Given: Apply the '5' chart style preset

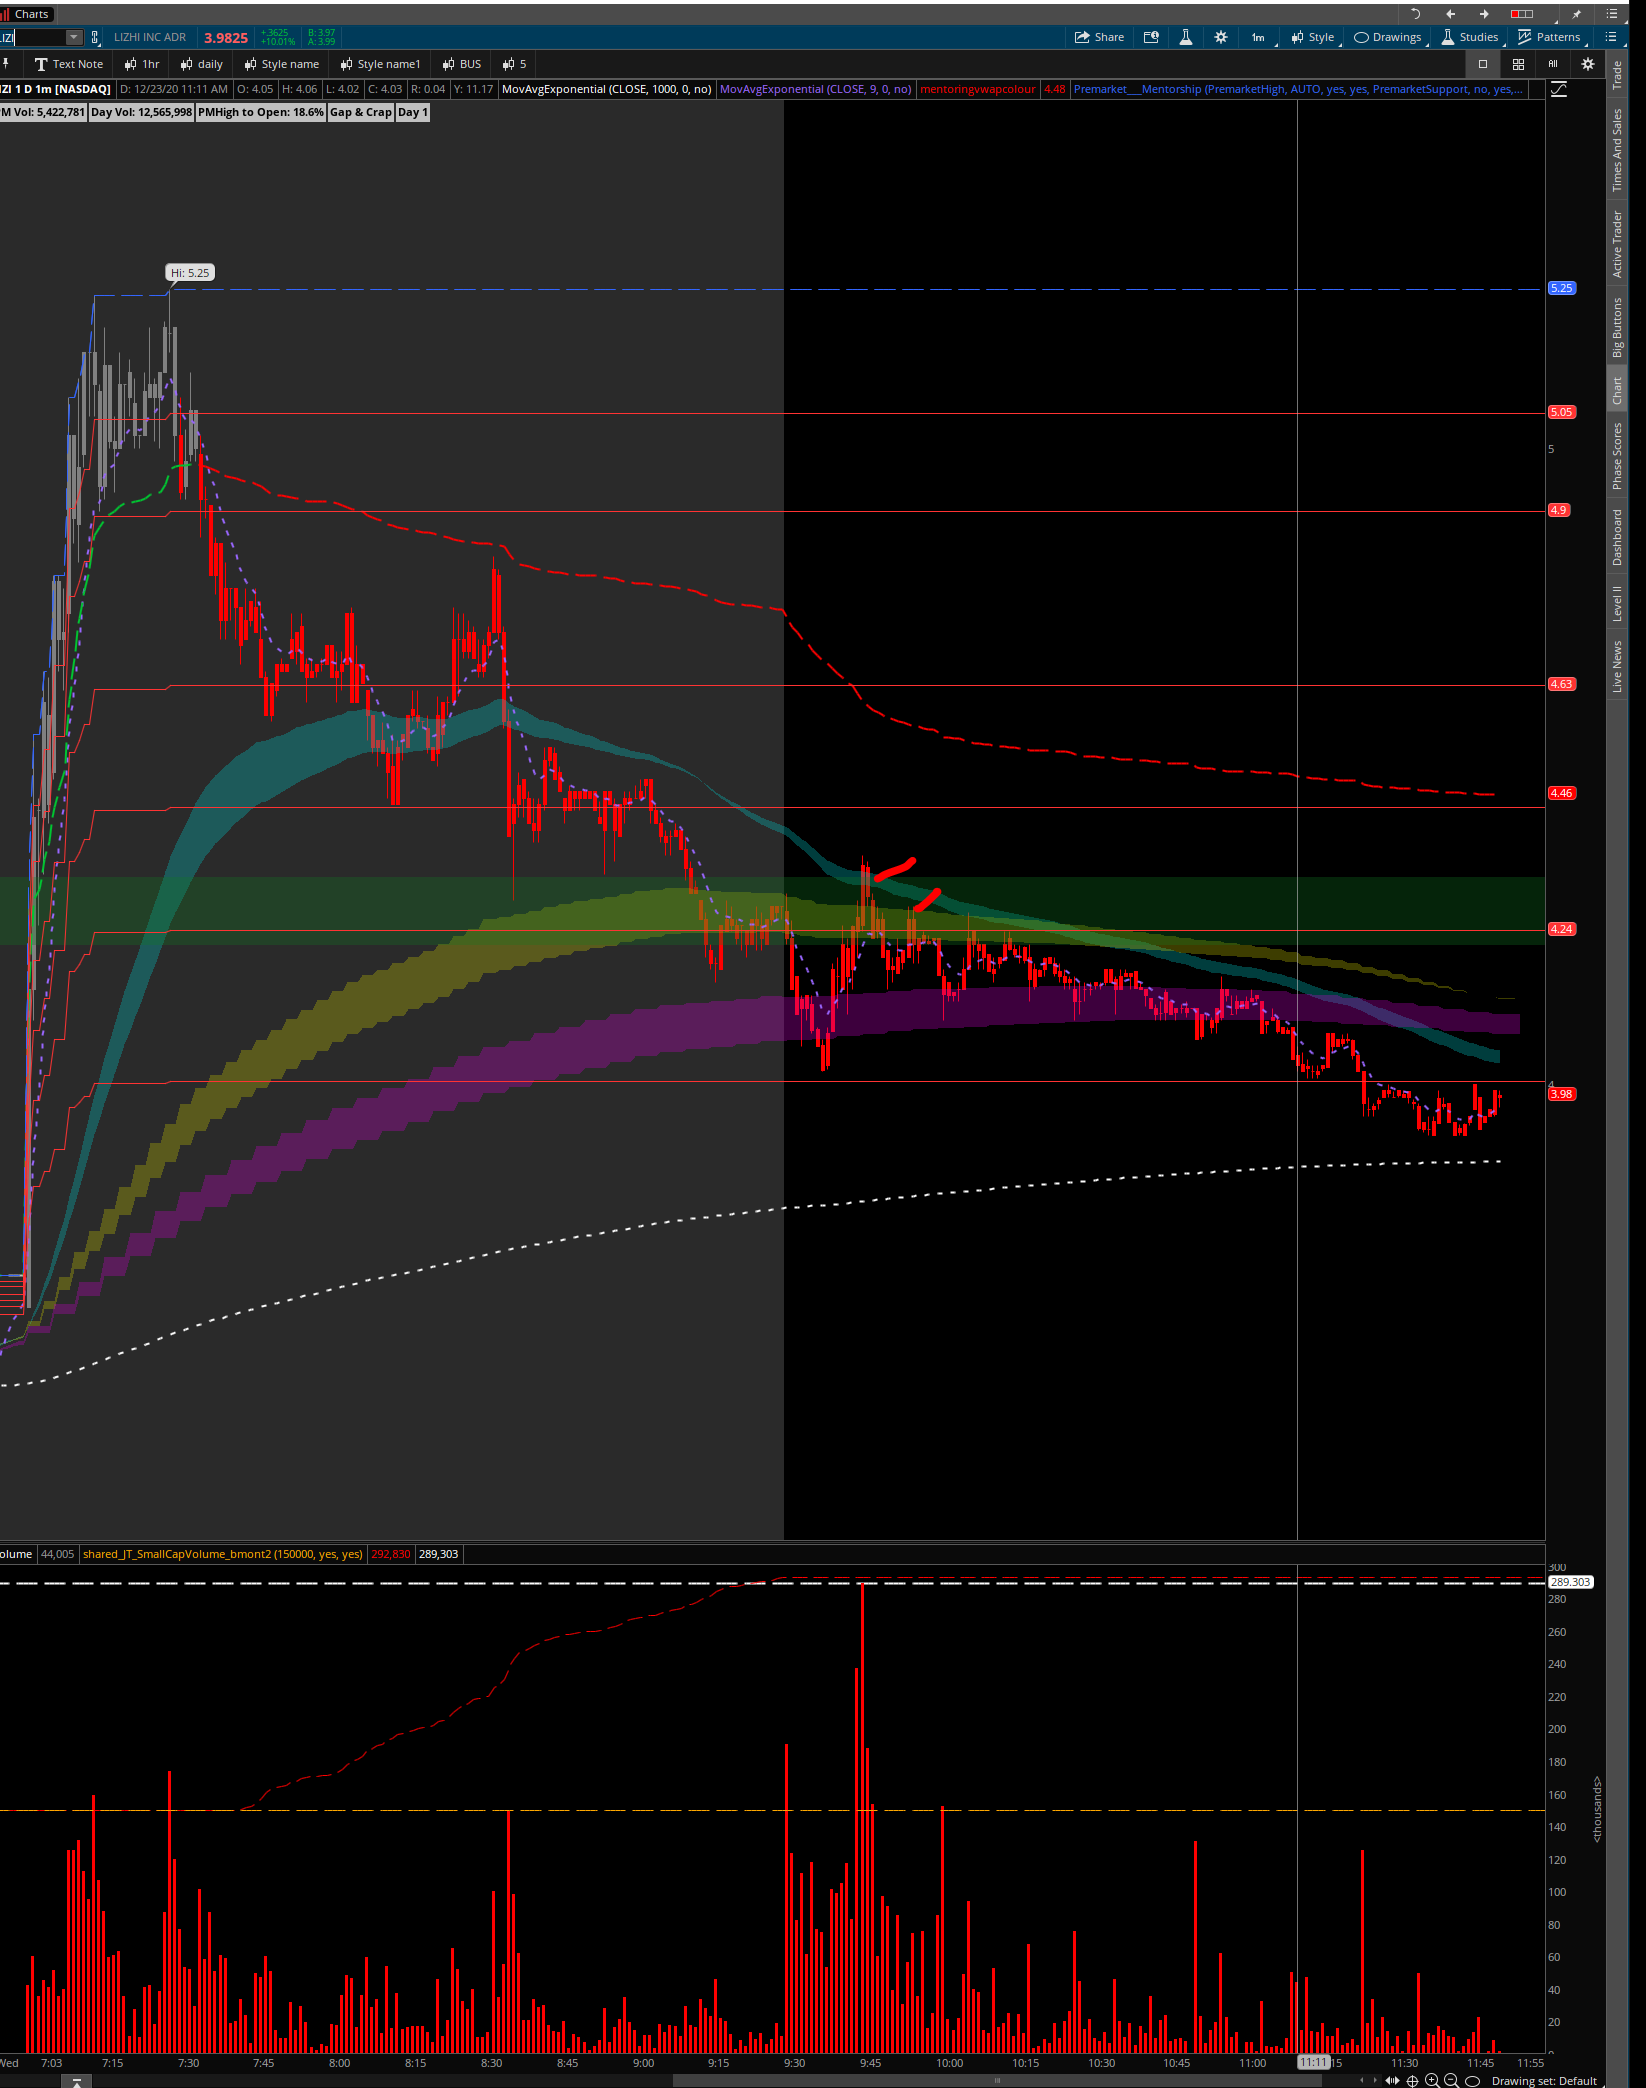Looking at the screenshot, I should (515, 64).
